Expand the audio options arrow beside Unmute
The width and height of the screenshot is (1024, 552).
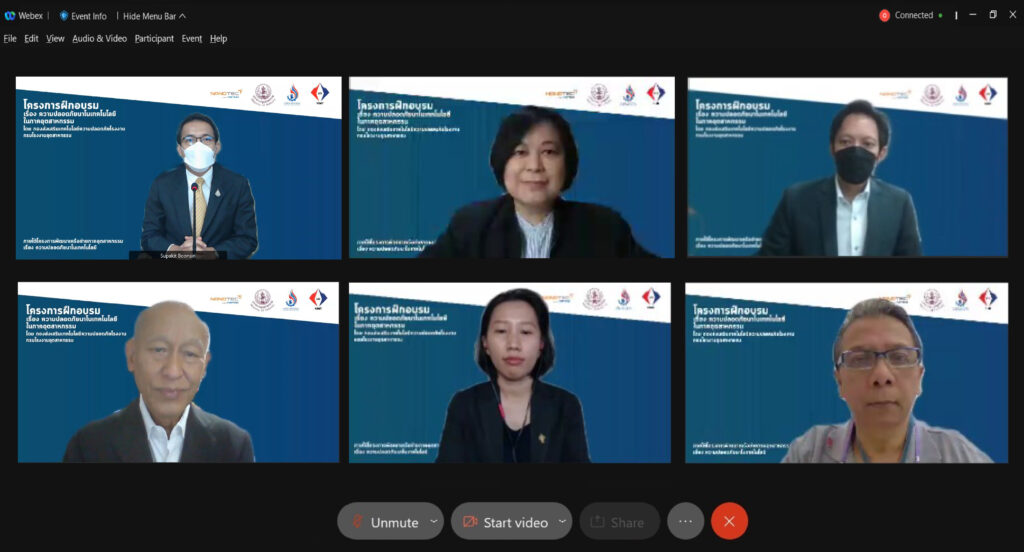click(x=433, y=521)
